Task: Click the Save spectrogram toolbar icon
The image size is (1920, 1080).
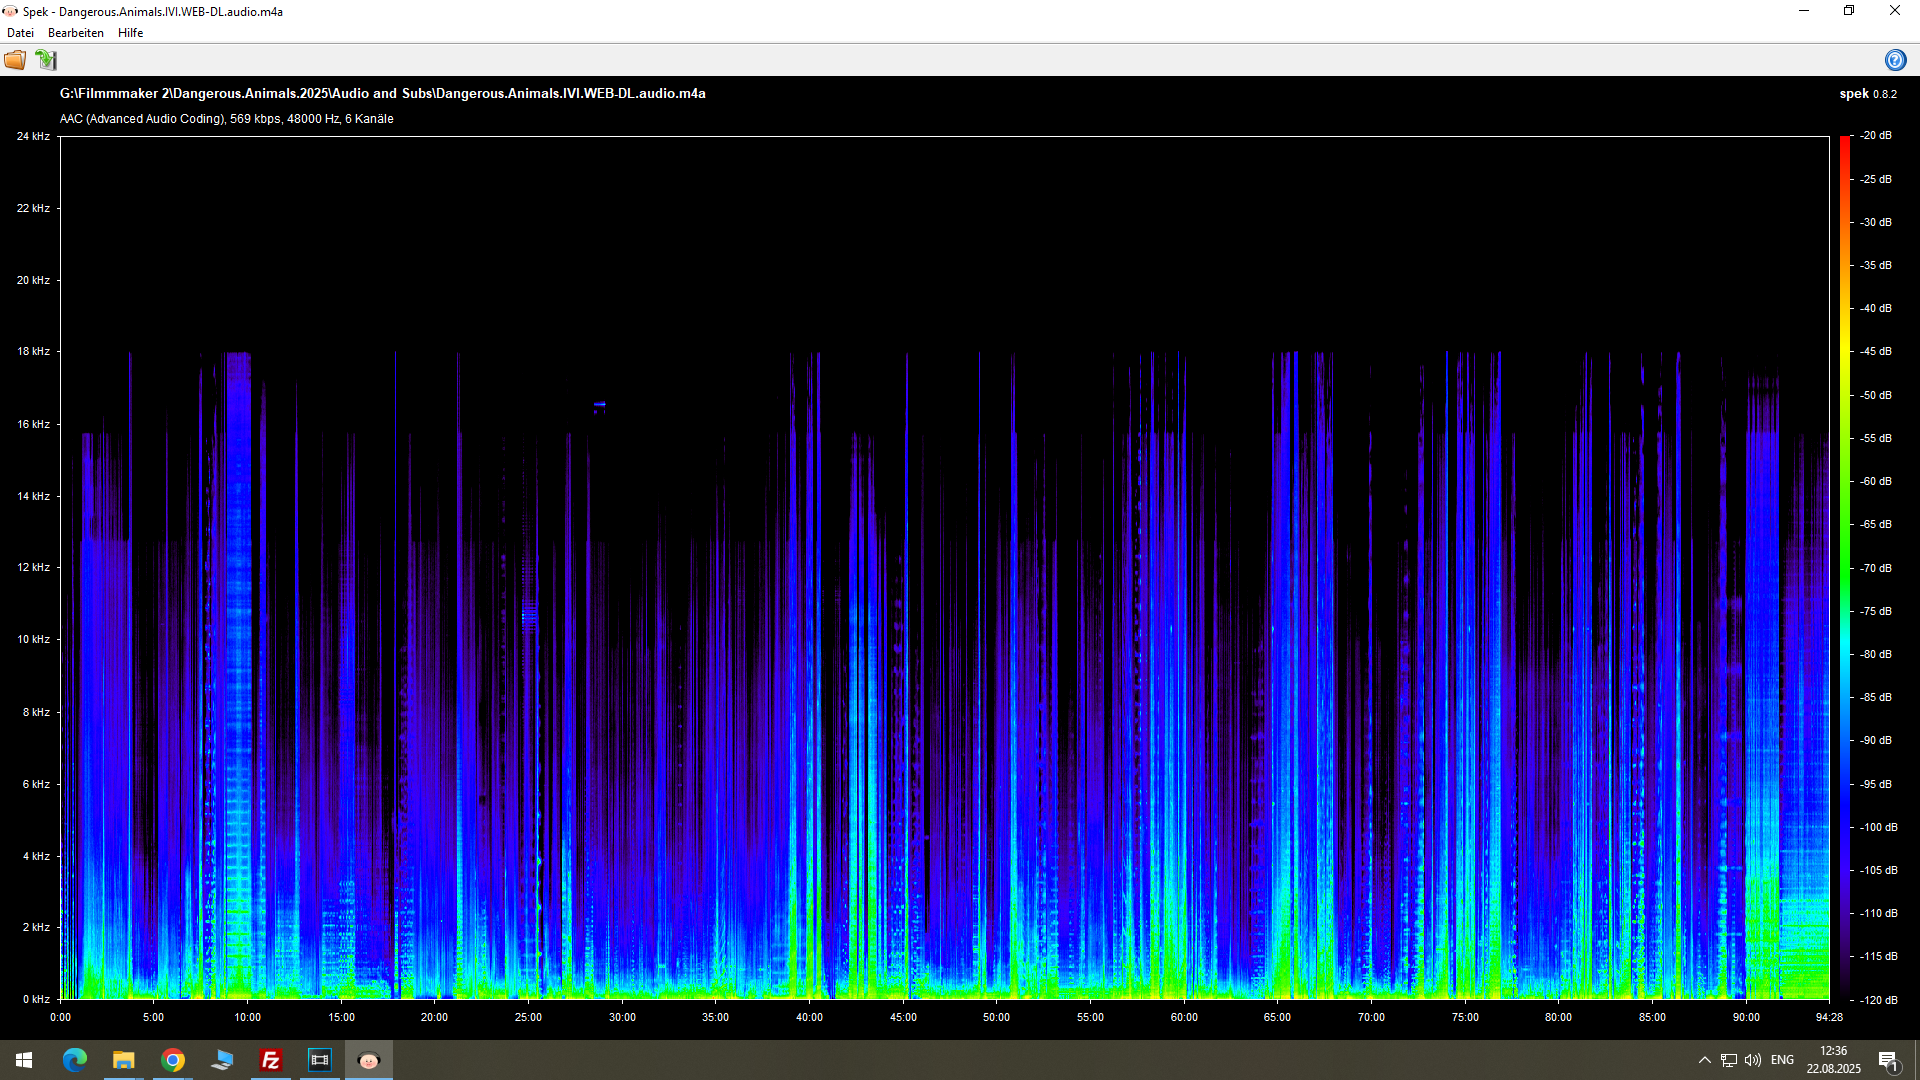Action: click(46, 60)
